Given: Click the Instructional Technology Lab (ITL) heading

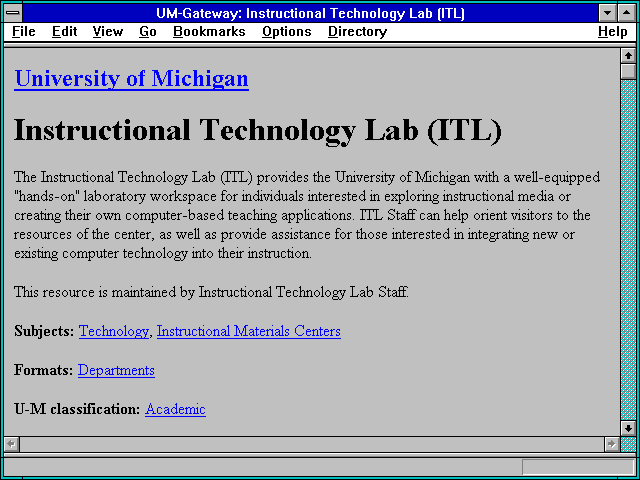Looking at the screenshot, I should click(x=258, y=131).
